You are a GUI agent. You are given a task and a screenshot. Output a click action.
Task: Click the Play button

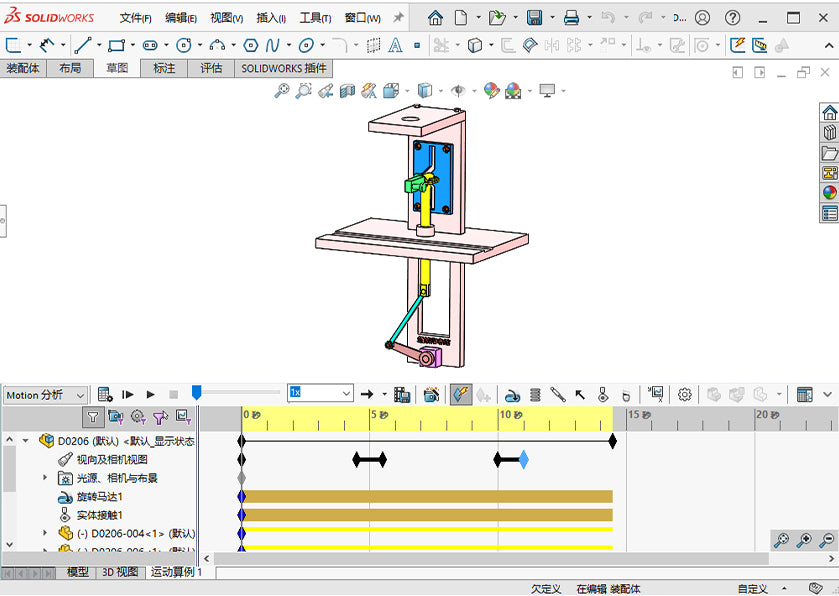coord(150,395)
